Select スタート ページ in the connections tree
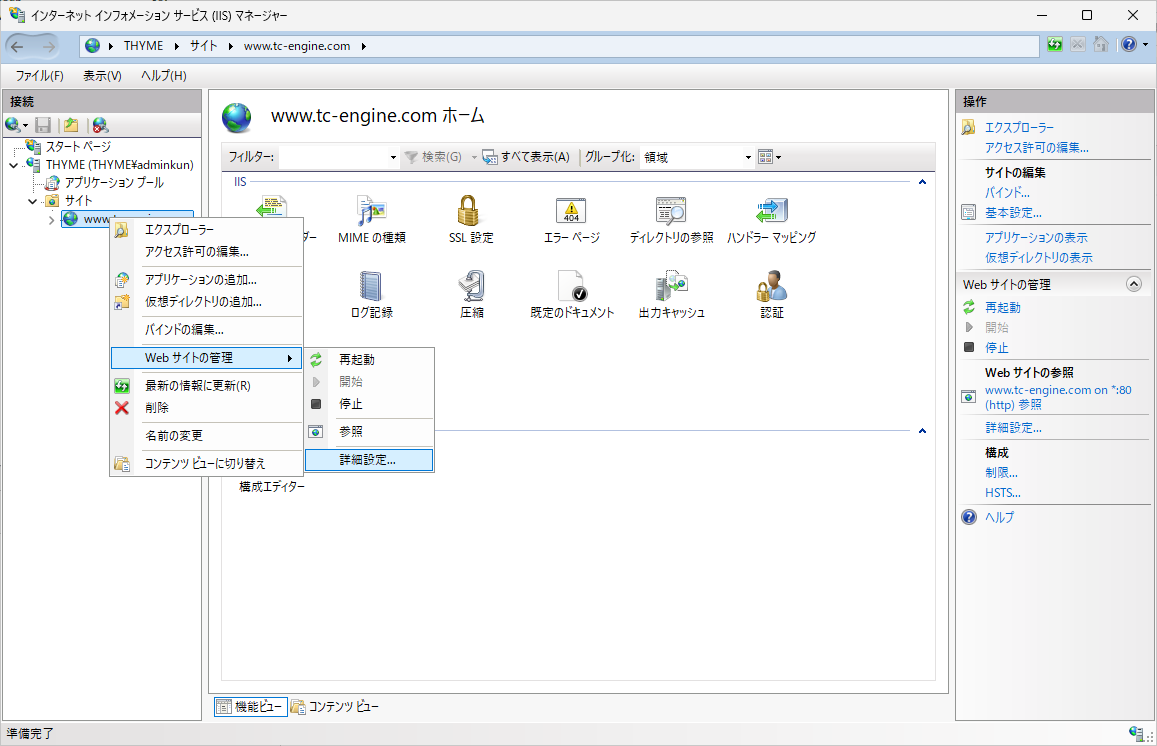This screenshot has width=1157, height=746. click(x=78, y=146)
